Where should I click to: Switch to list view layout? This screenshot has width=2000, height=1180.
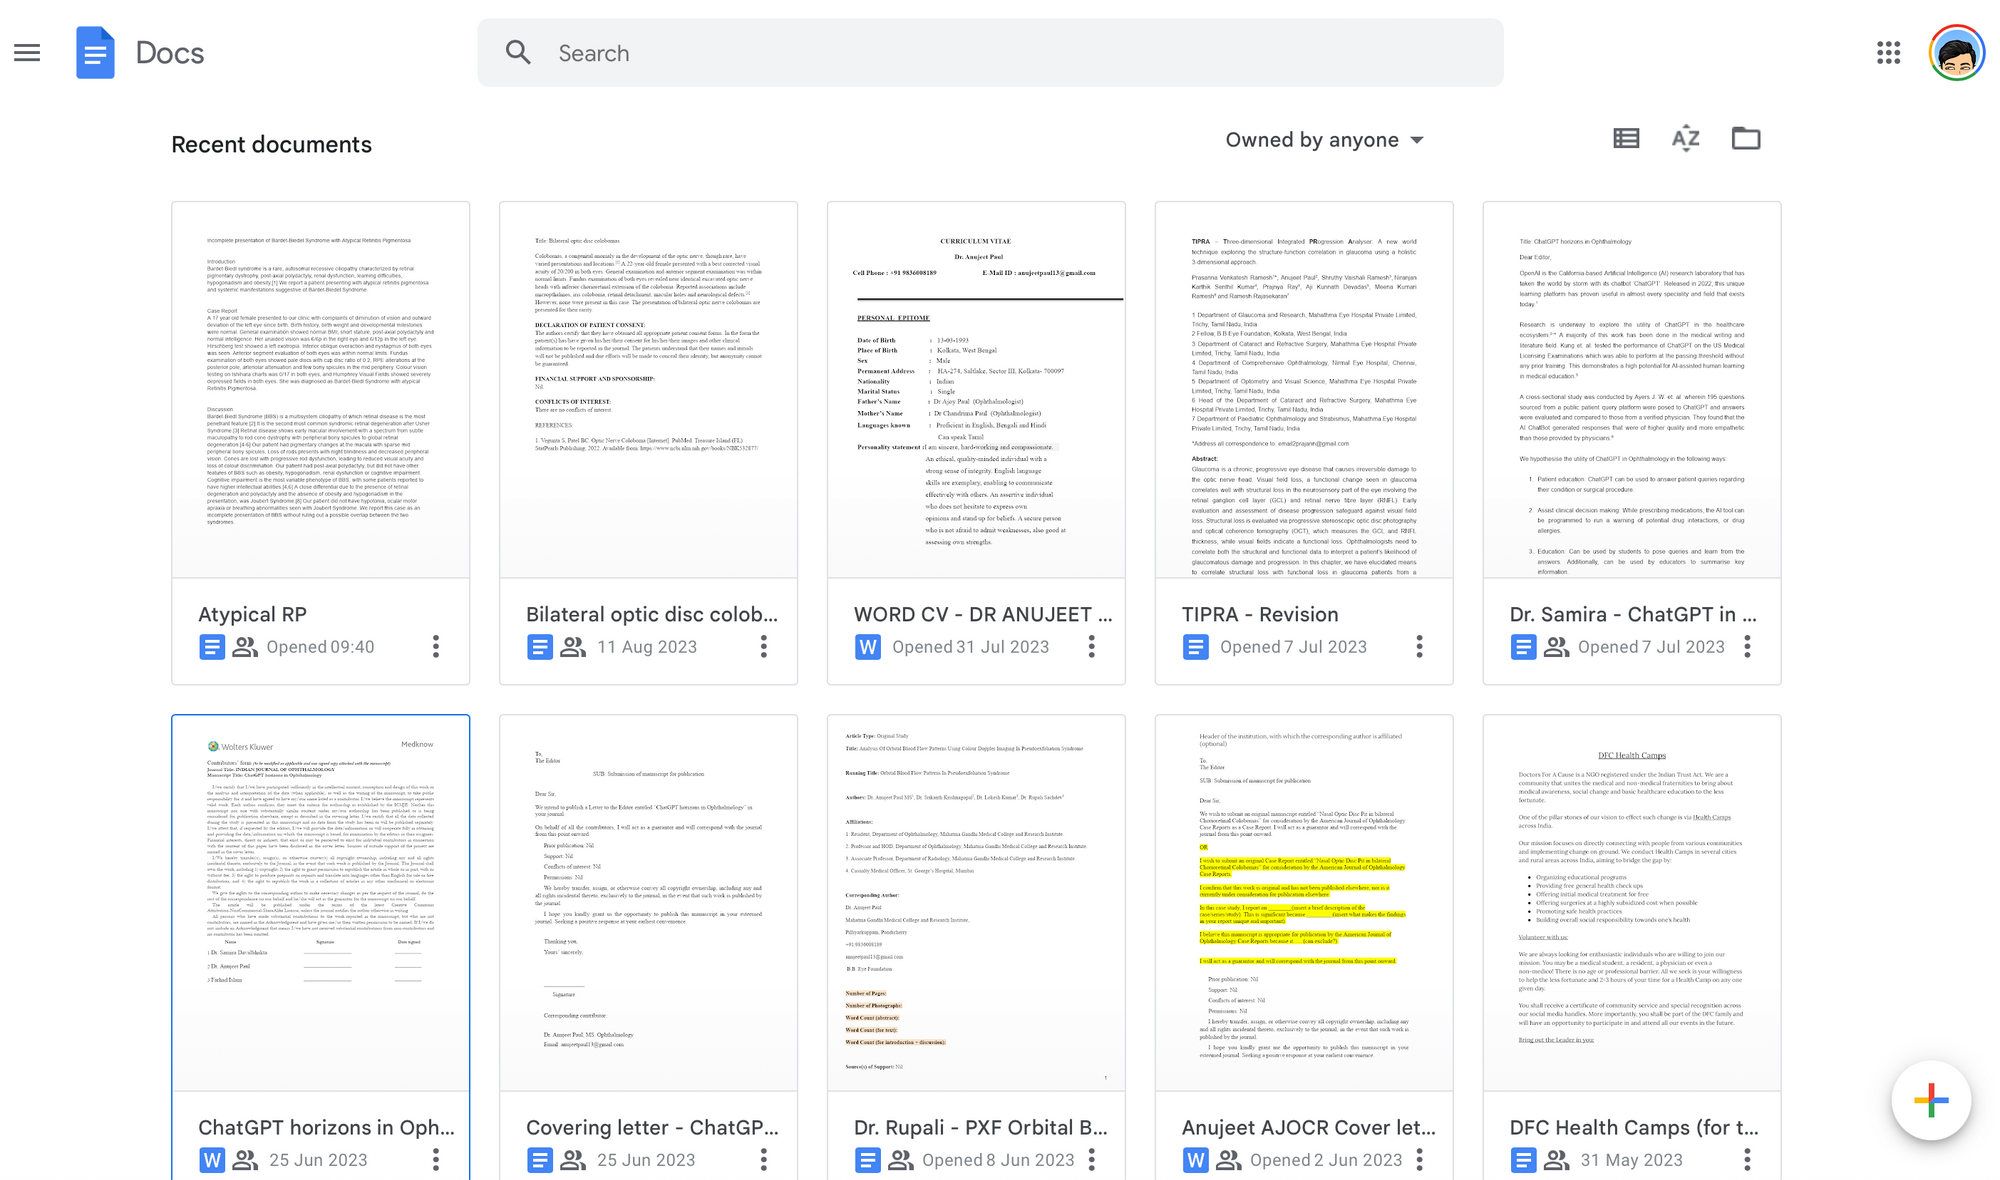click(1626, 139)
